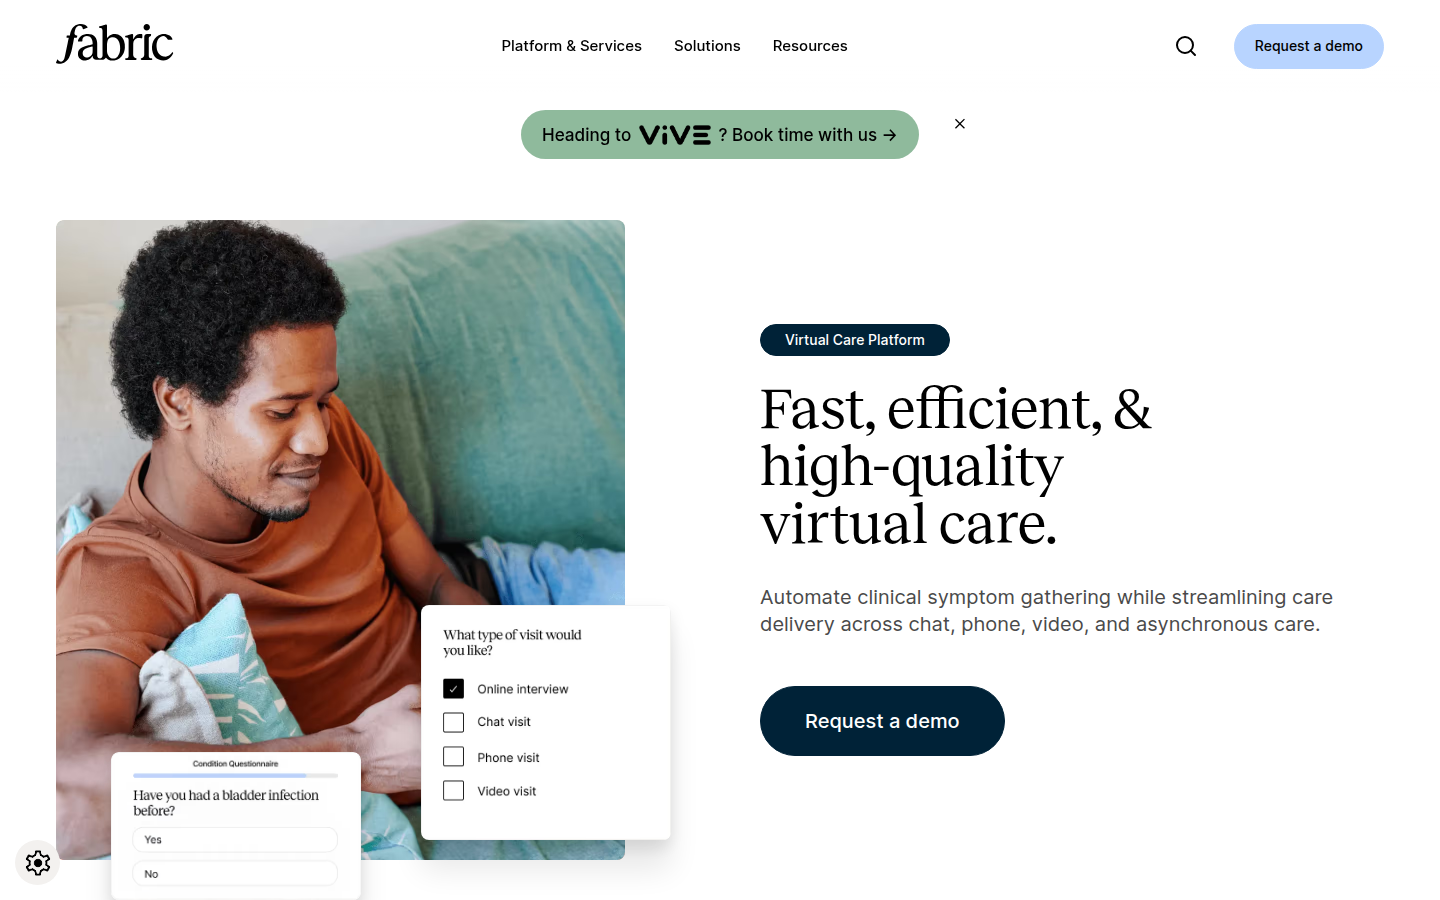Click the large dark Request a demo button

(882, 721)
